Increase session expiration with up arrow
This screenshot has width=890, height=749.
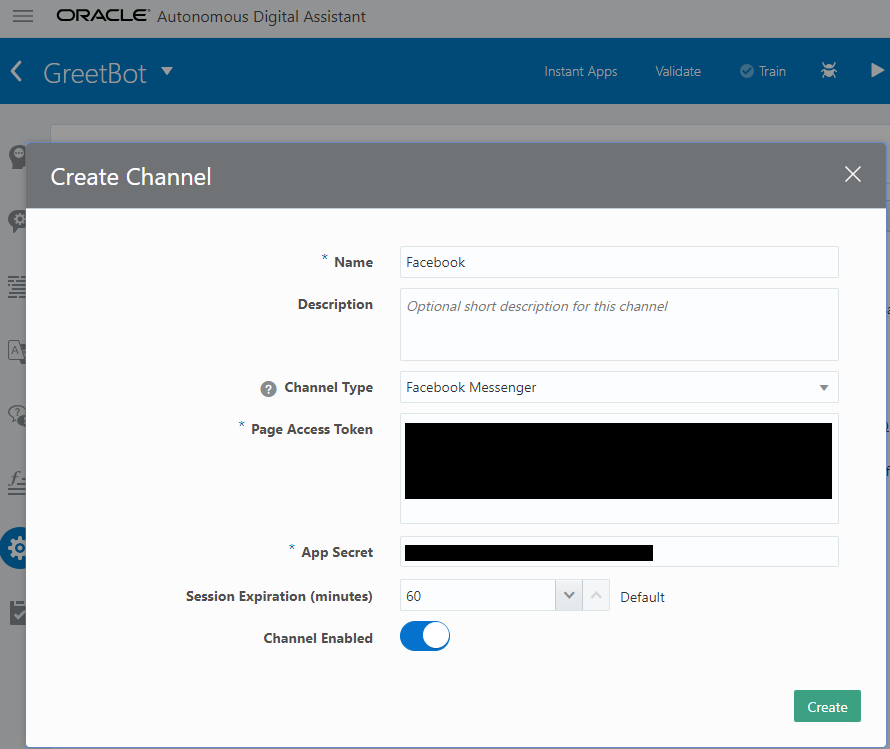pos(596,595)
